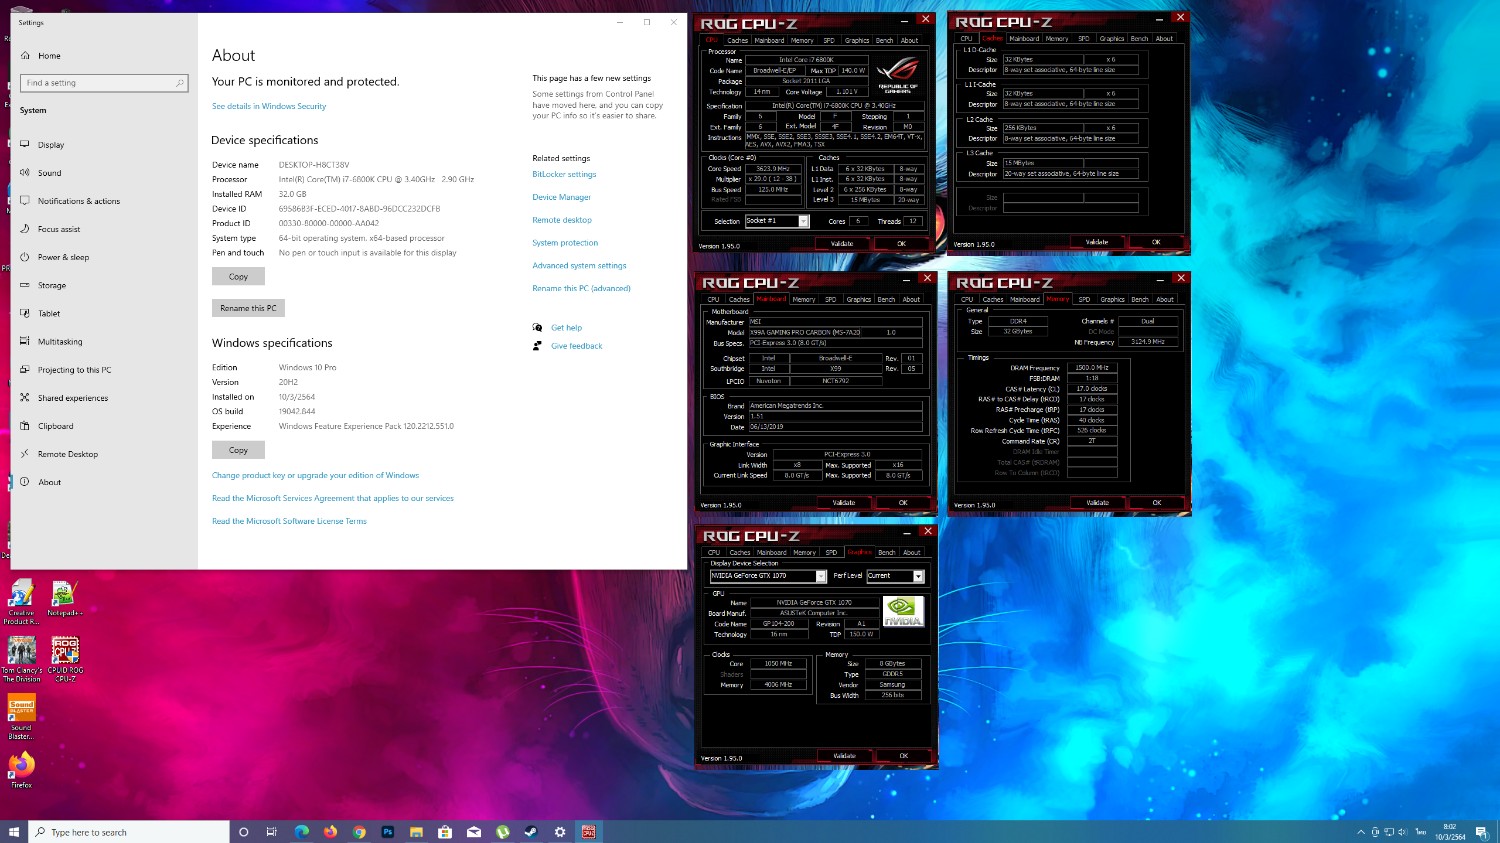
Task: Copy Windows specifications
Action: [238, 450]
